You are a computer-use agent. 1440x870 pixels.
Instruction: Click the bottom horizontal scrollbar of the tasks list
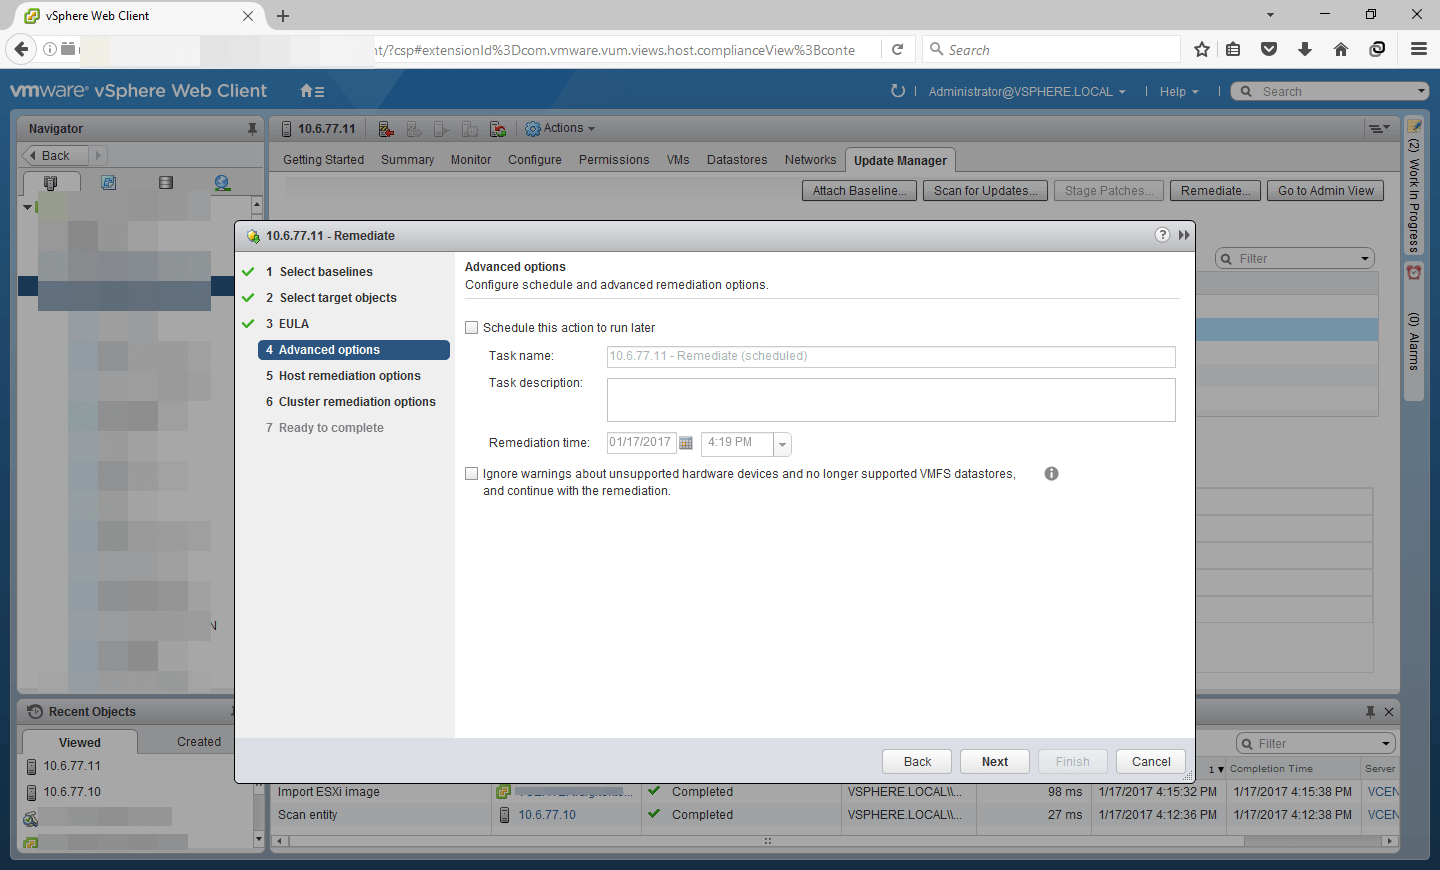click(765, 841)
